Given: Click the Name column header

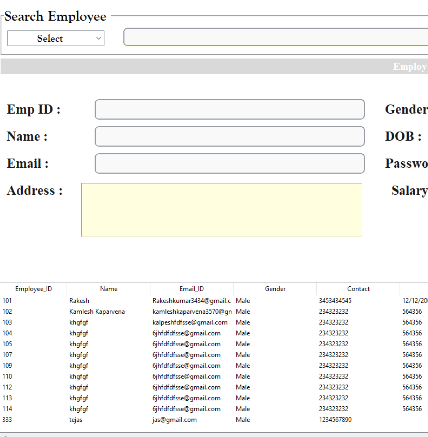Looking at the screenshot, I should click(x=108, y=289).
